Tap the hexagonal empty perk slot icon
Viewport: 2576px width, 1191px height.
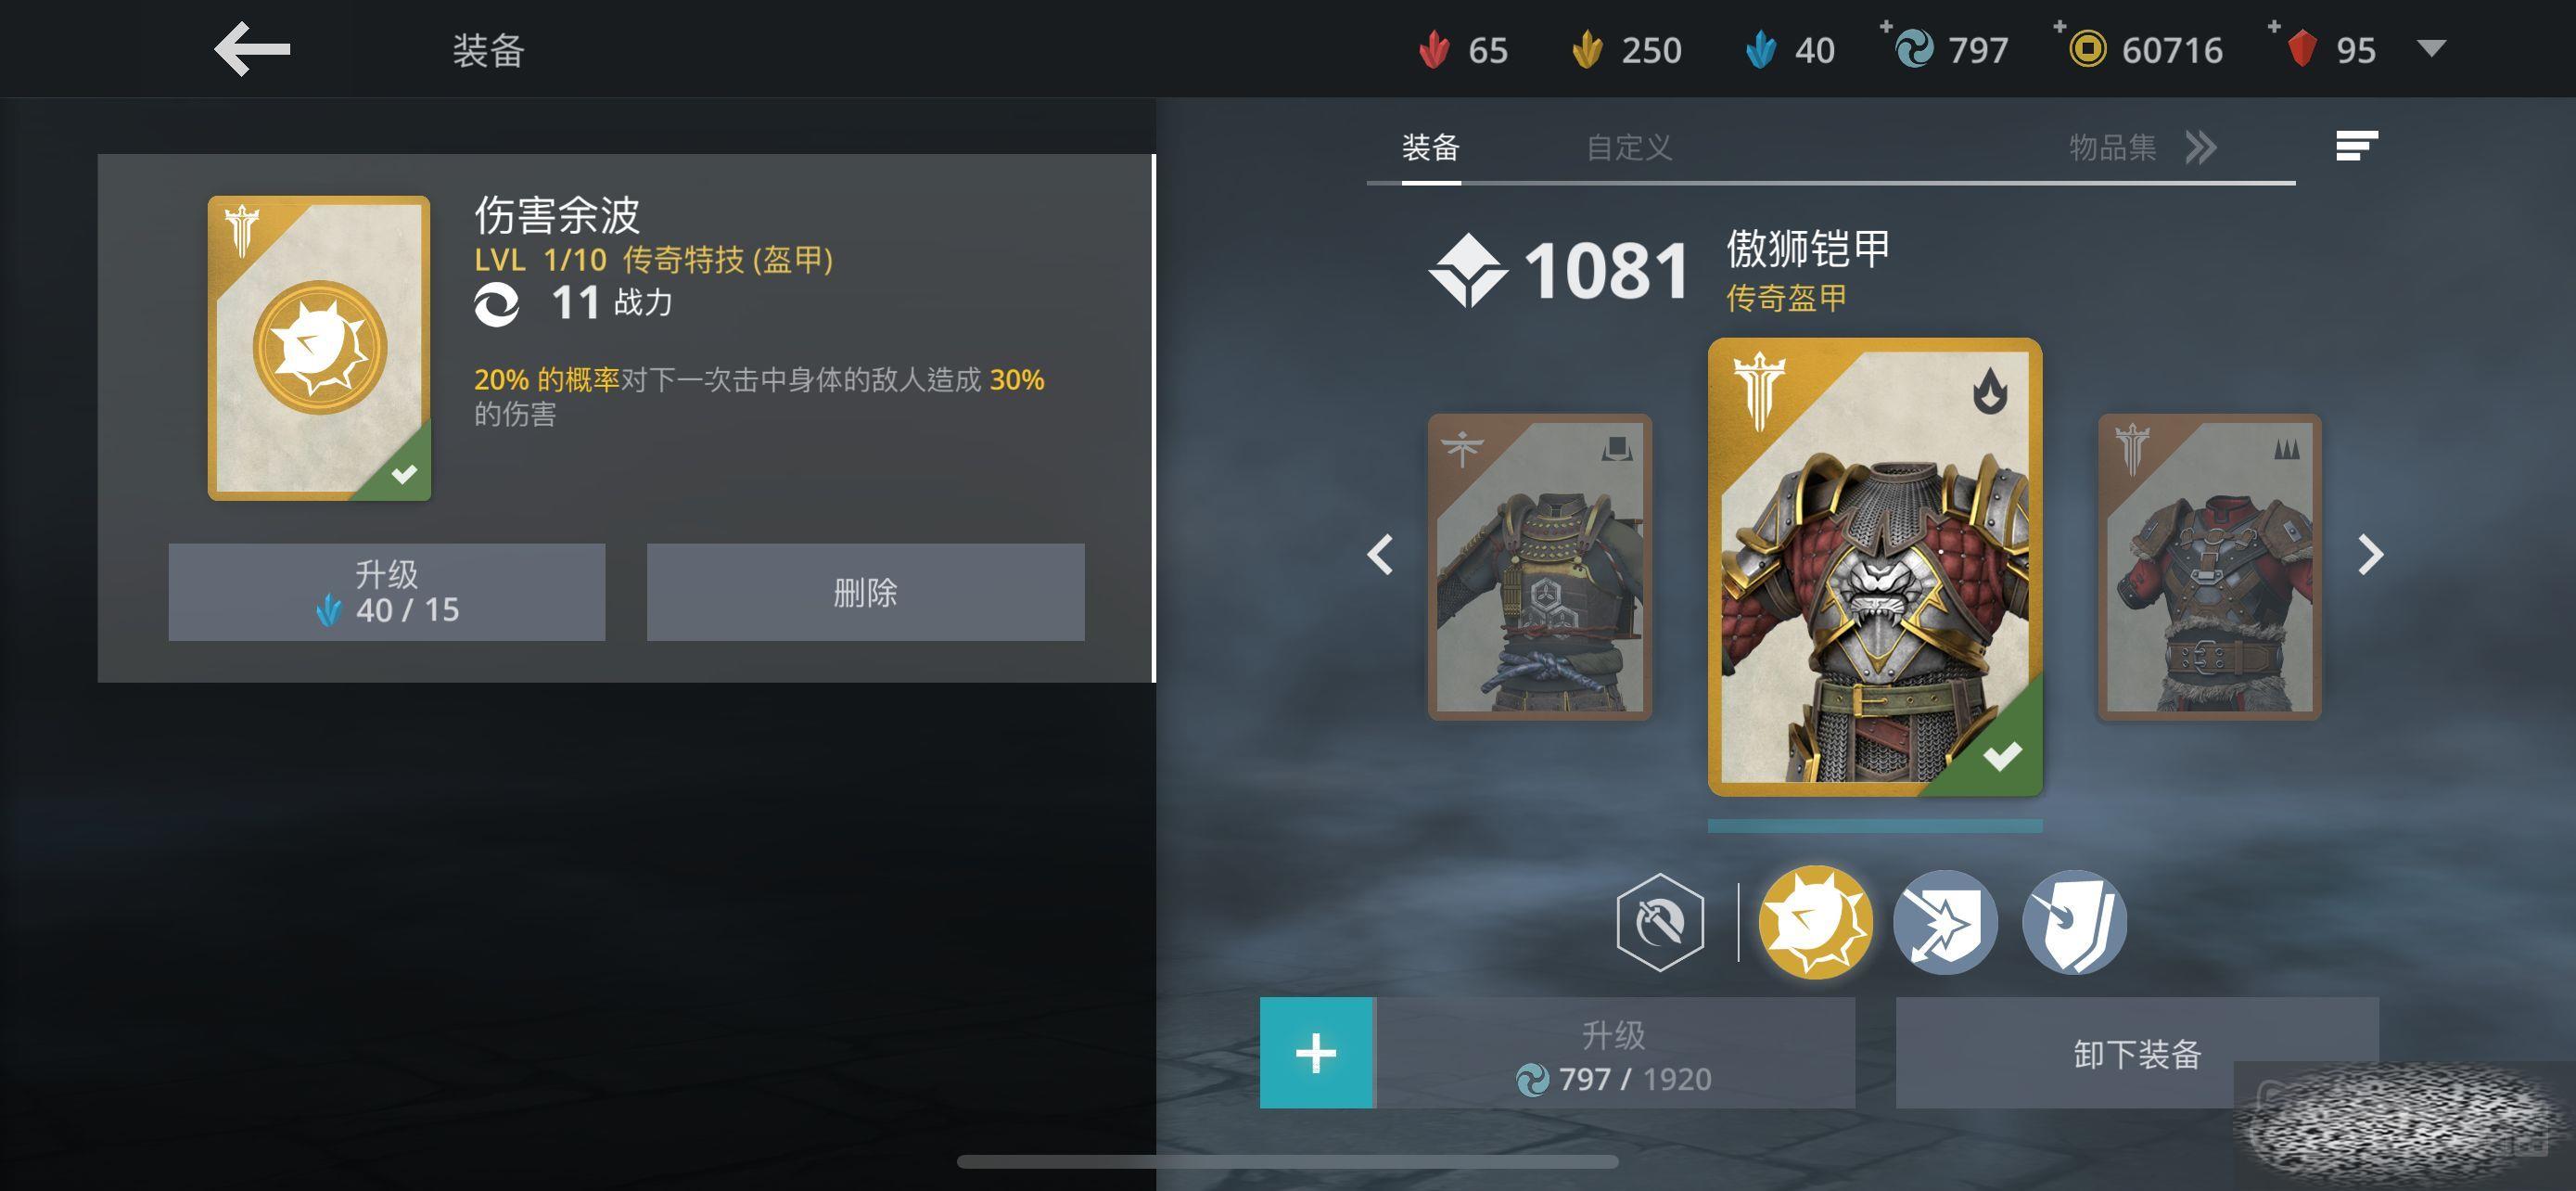(1660, 921)
